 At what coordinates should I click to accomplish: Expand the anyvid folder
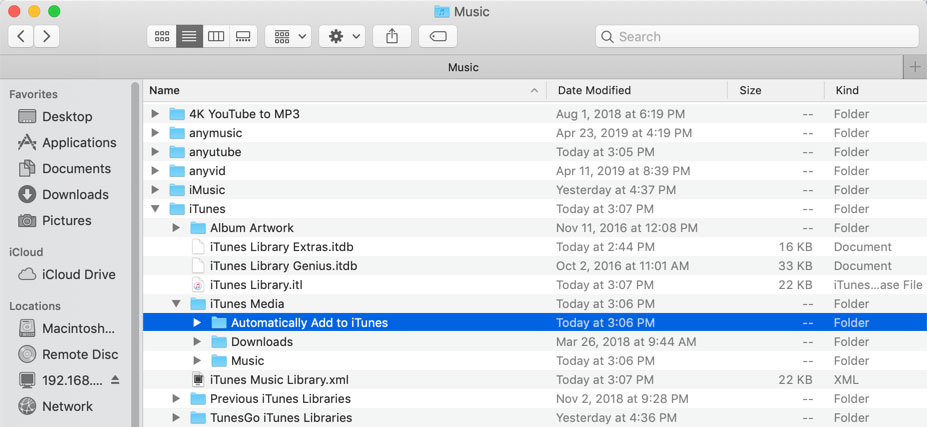pos(155,171)
